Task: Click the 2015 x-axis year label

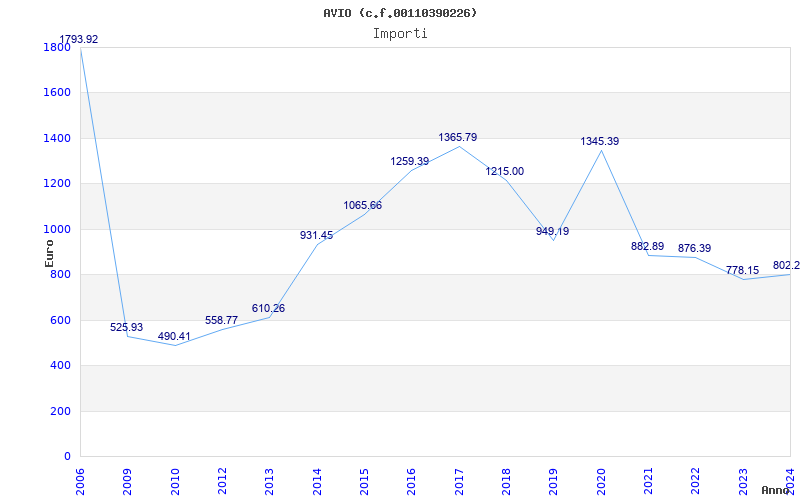Action: (364, 481)
